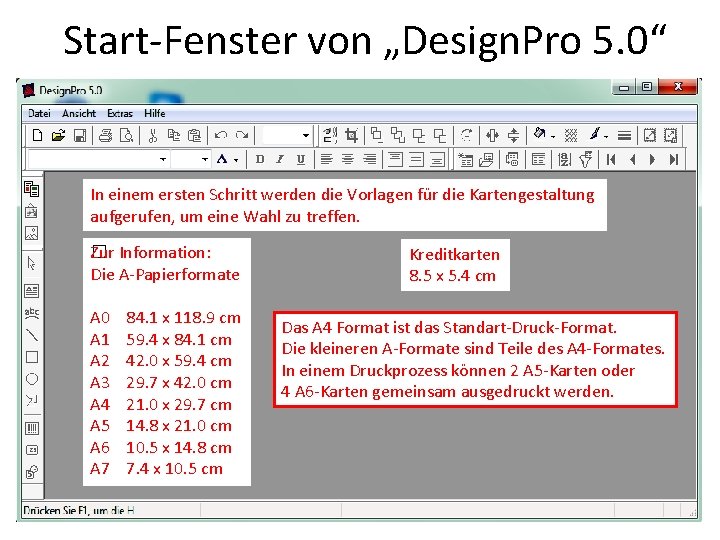Image resolution: width=720 pixels, height=540 pixels.
Task: Align text to the left
Action: 326,159
